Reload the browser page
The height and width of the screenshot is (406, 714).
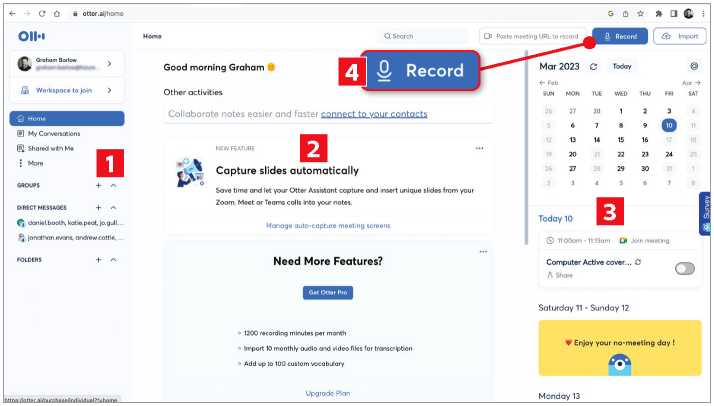(42, 14)
